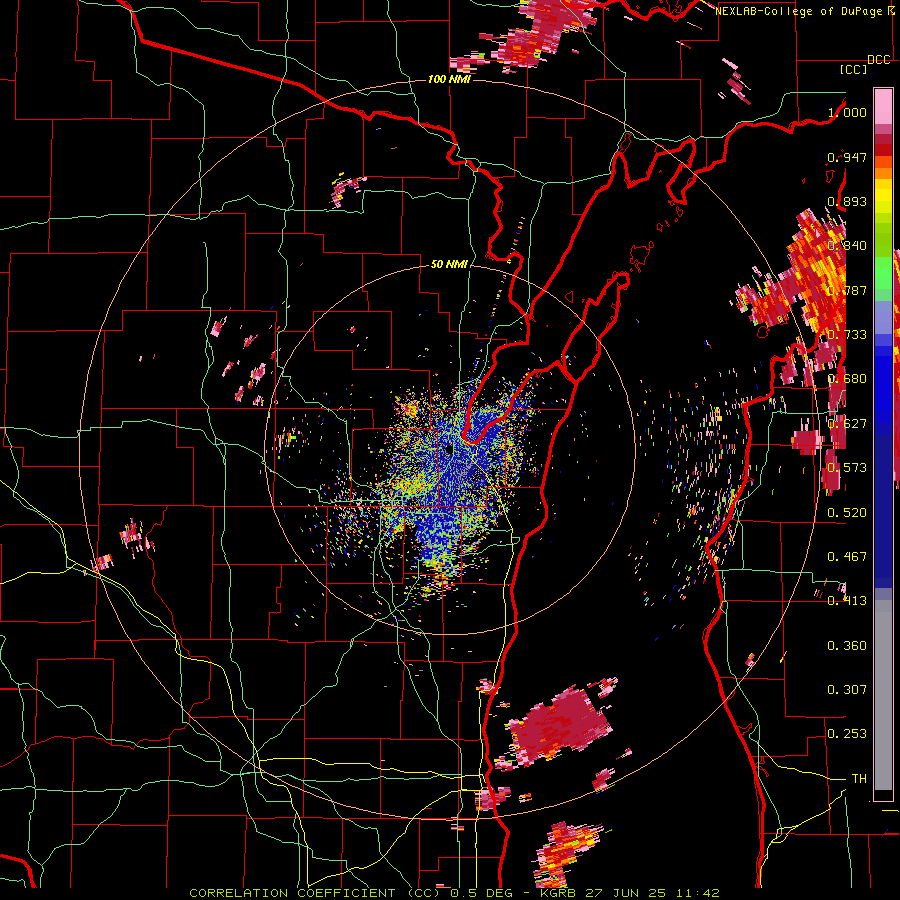900x900 pixels.
Task: Click the 0.627 color scale value
Action: point(847,424)
